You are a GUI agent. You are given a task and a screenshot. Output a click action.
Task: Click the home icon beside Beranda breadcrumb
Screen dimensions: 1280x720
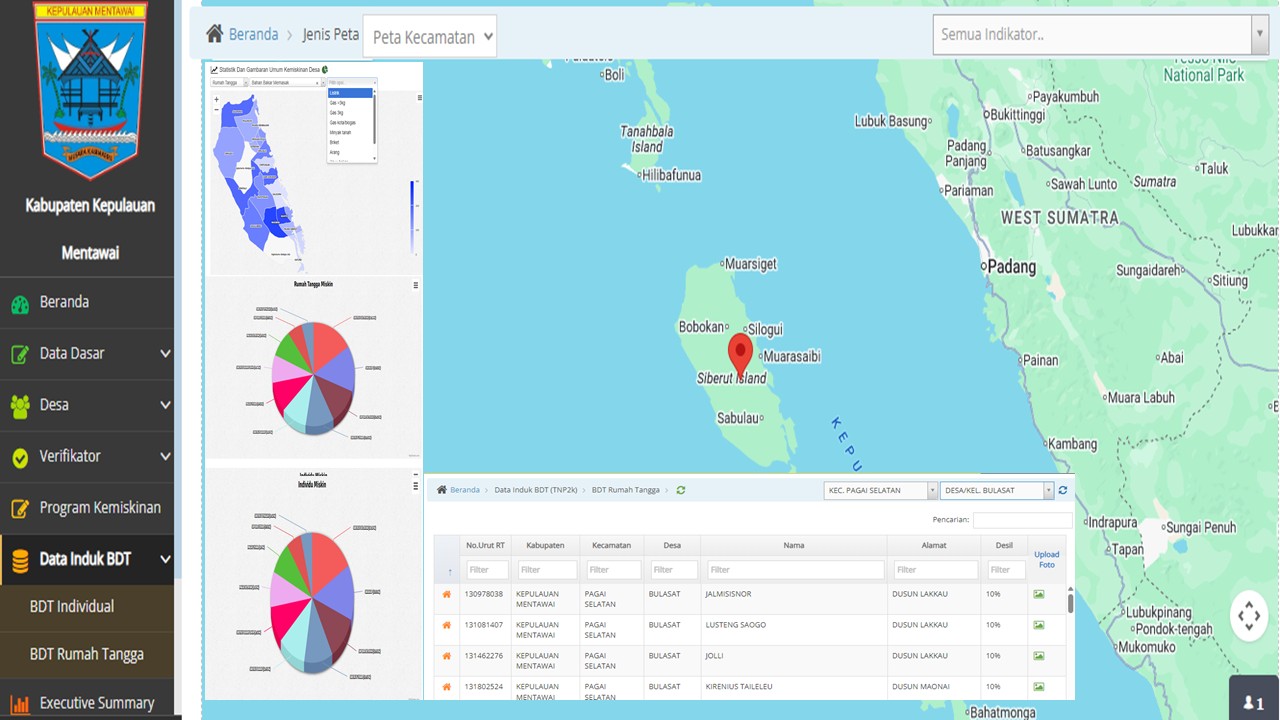(x=214, y=34)
